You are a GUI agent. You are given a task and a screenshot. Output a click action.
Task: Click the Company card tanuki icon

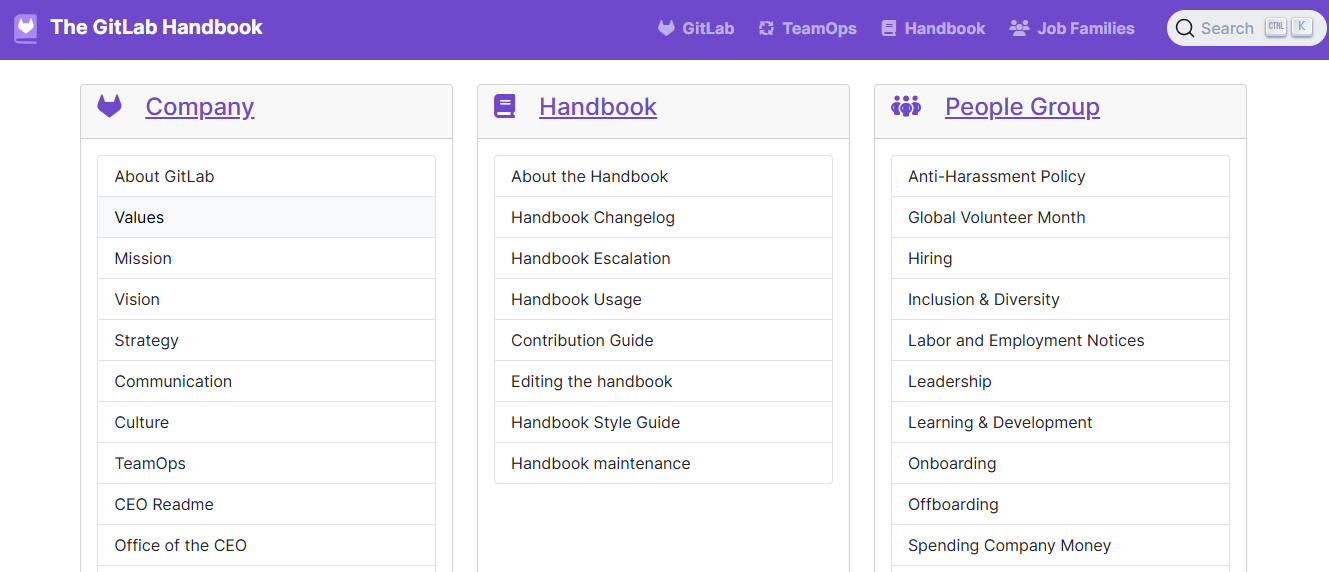click(x=109, y=106)
